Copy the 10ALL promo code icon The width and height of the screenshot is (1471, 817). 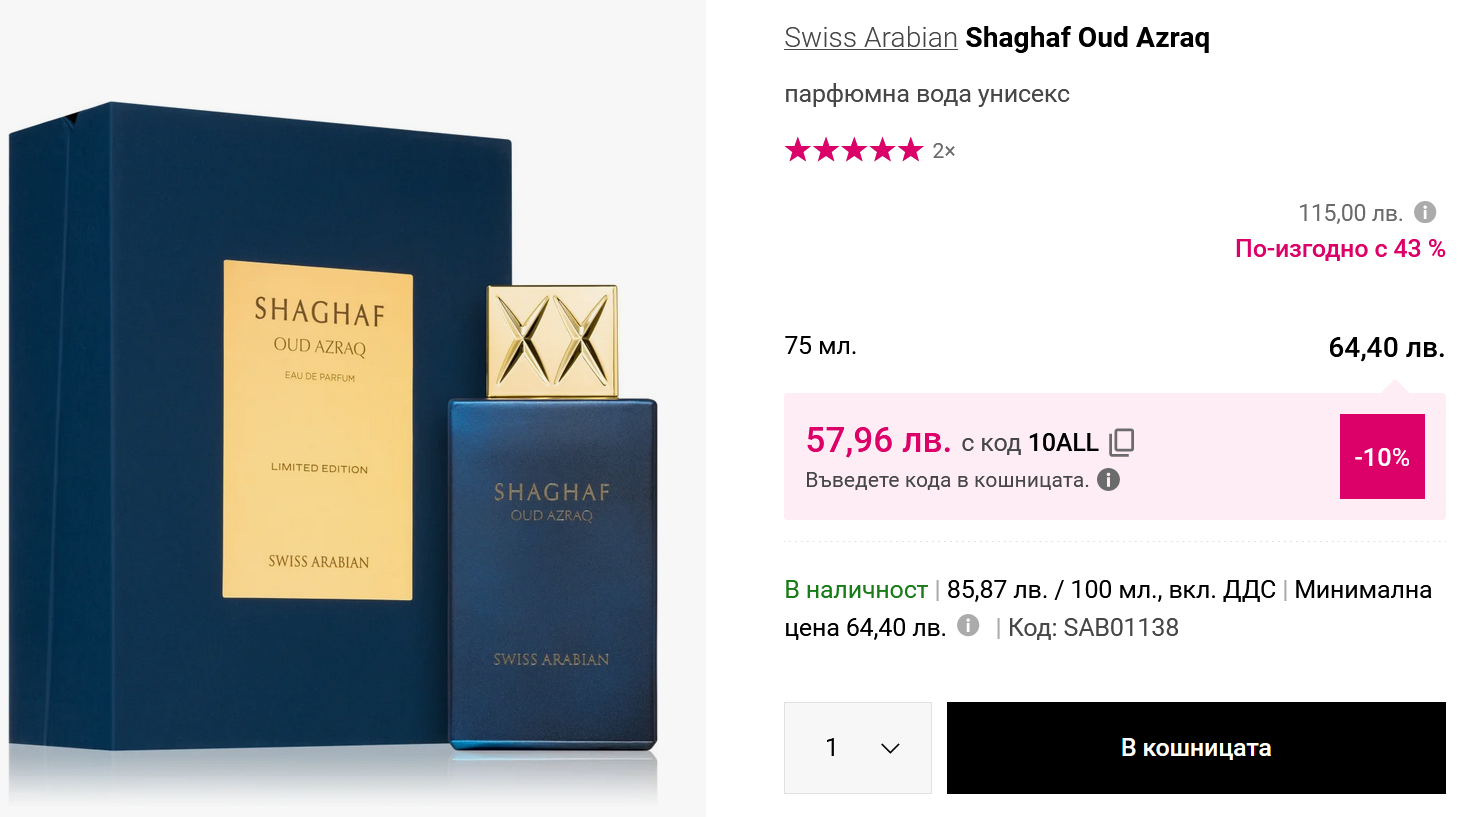click(x=1122, y=442)
